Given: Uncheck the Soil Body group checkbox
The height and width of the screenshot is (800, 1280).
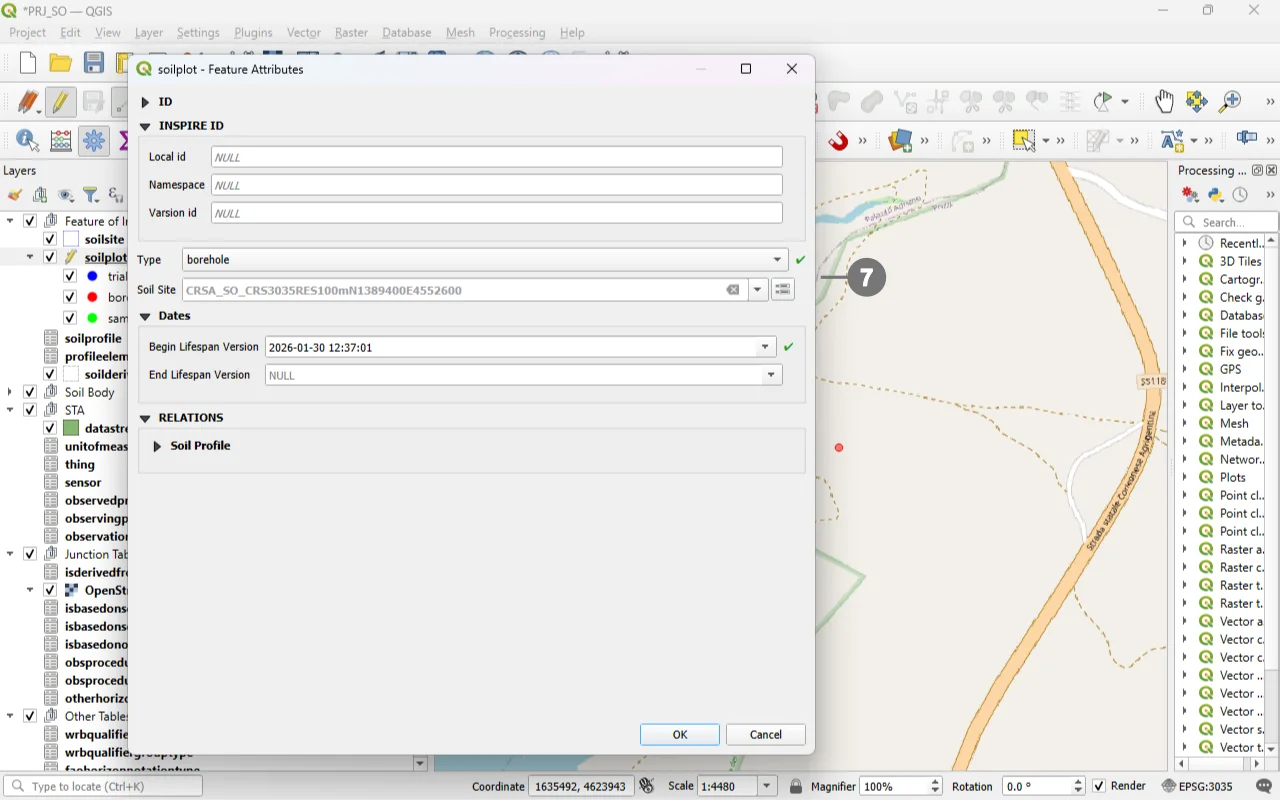Looking at the screenshot, I should (x=30, y=392).
